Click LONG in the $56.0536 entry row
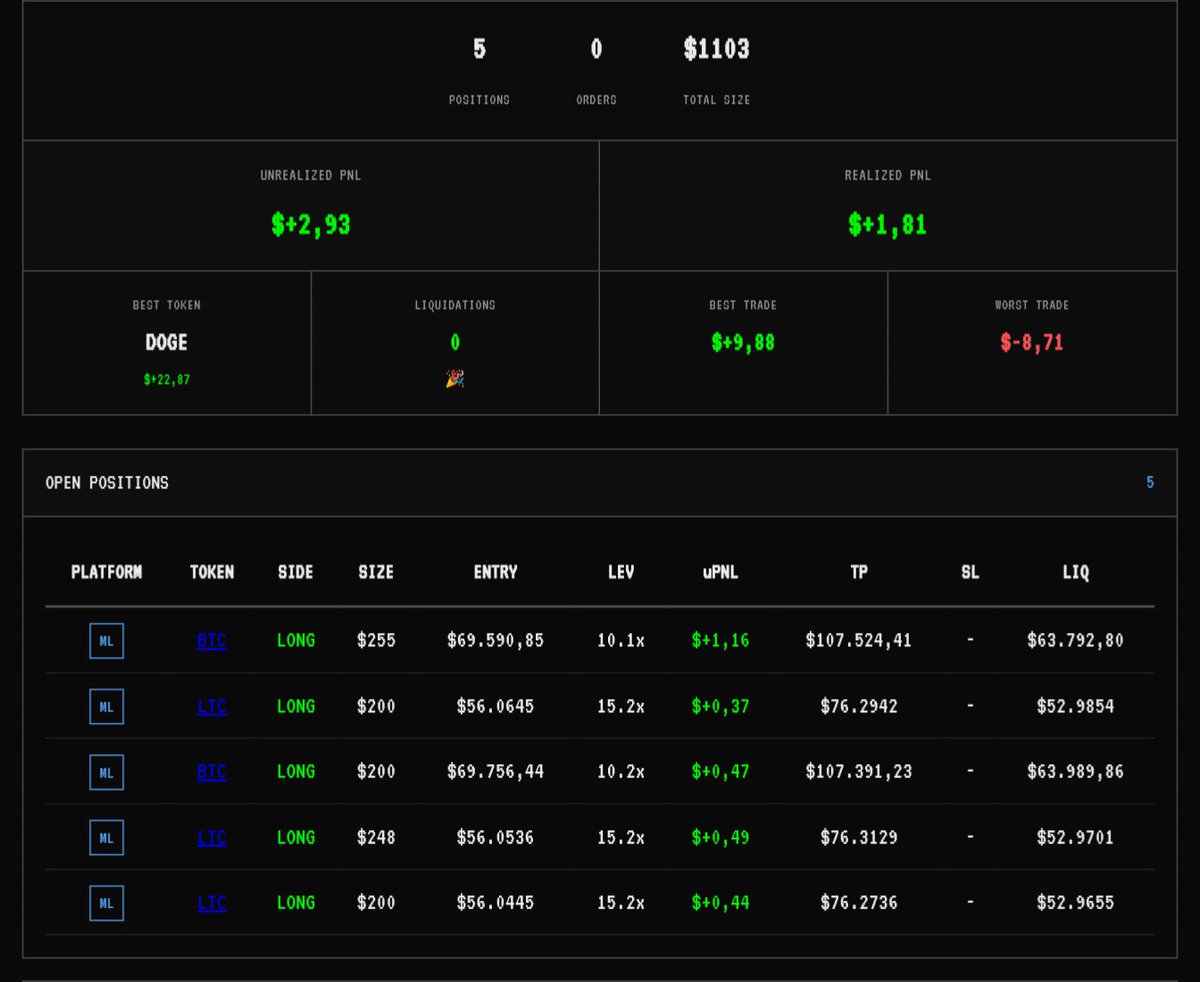The height and width of the screenshot is (982, 1200). (x=296, y=838)
